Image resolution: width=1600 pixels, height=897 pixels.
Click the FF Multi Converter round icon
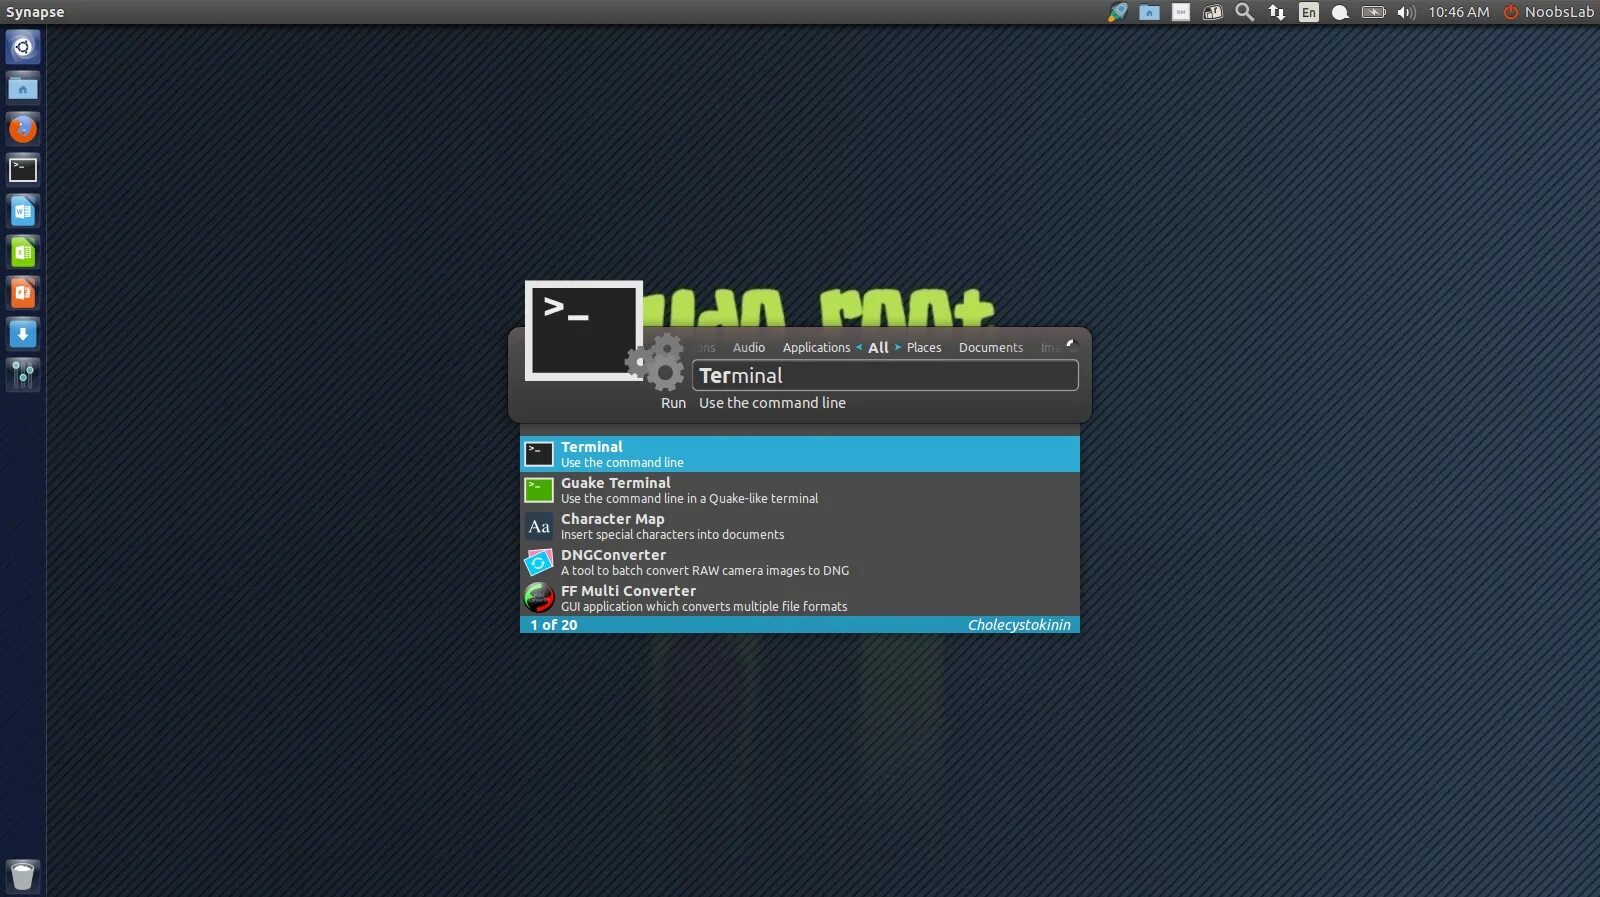[x=539, y=598]
